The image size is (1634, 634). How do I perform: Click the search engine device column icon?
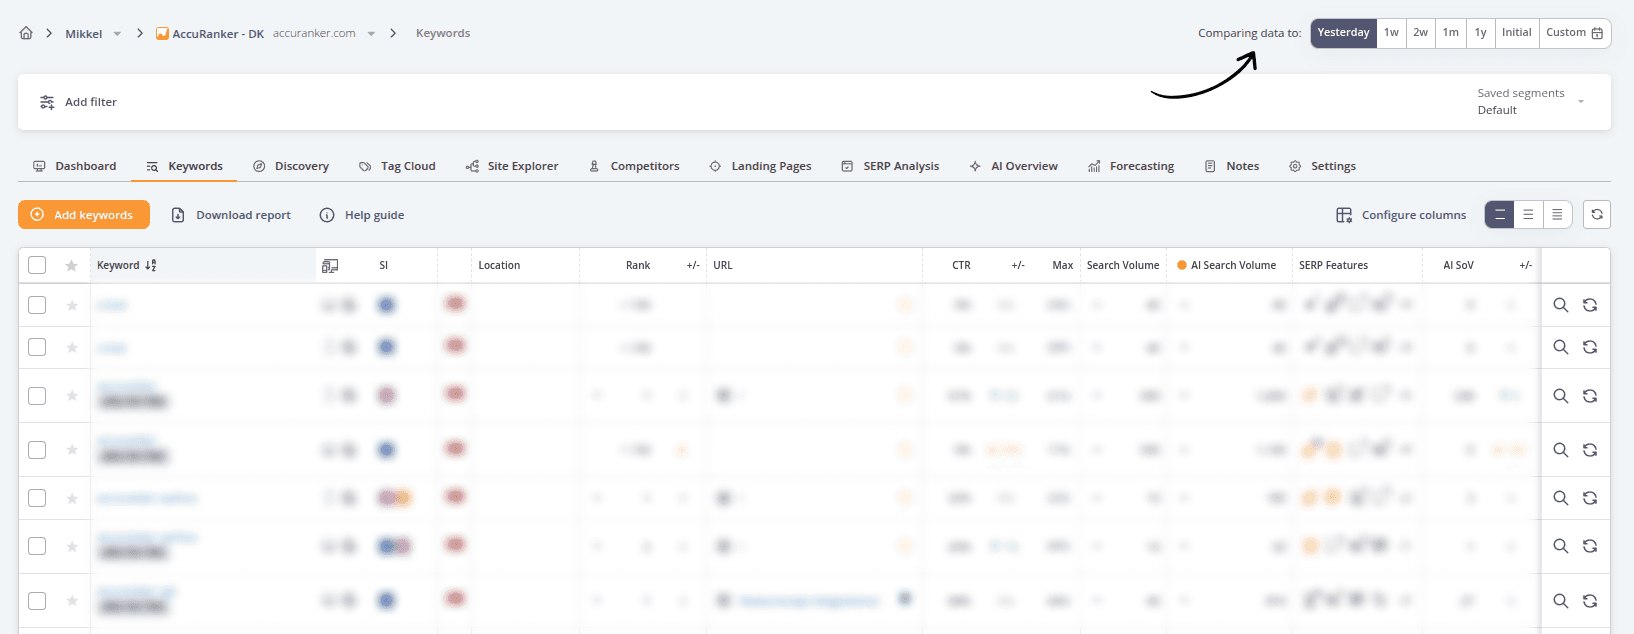[x=330, y=266]
